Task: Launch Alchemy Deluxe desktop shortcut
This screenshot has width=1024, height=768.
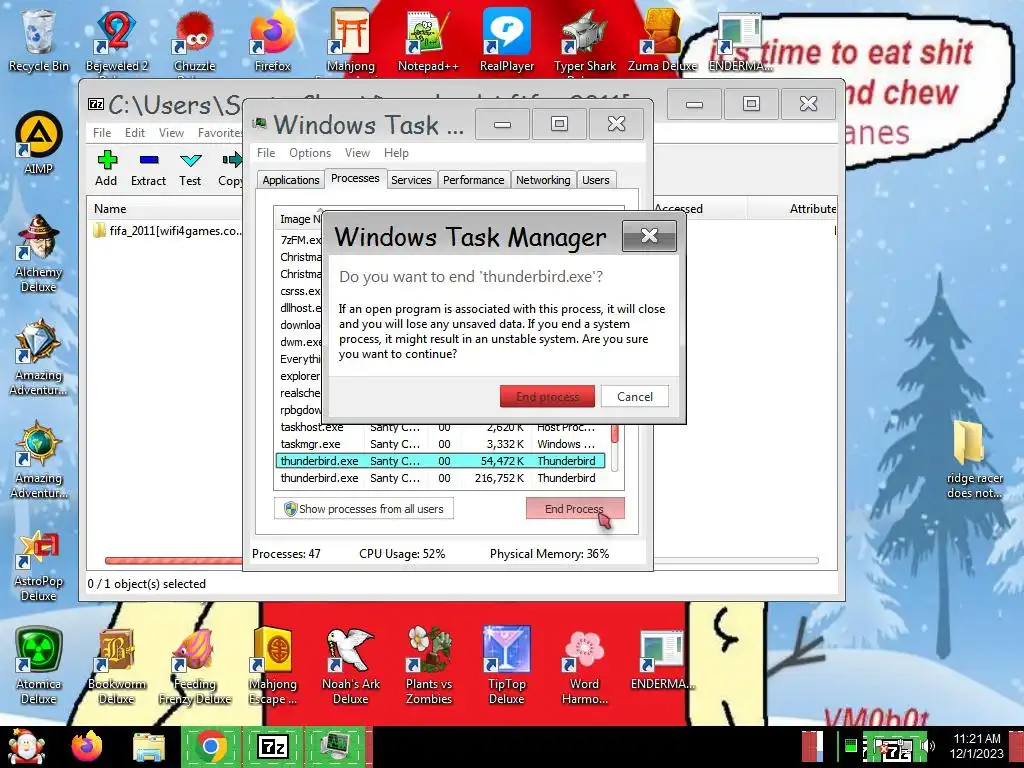Action: click(x=39, y=253)
